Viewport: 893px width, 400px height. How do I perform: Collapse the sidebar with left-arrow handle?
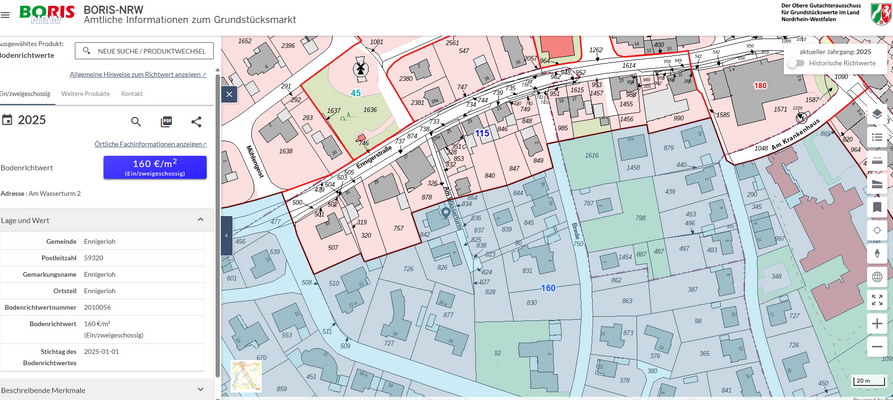[226, 235]
